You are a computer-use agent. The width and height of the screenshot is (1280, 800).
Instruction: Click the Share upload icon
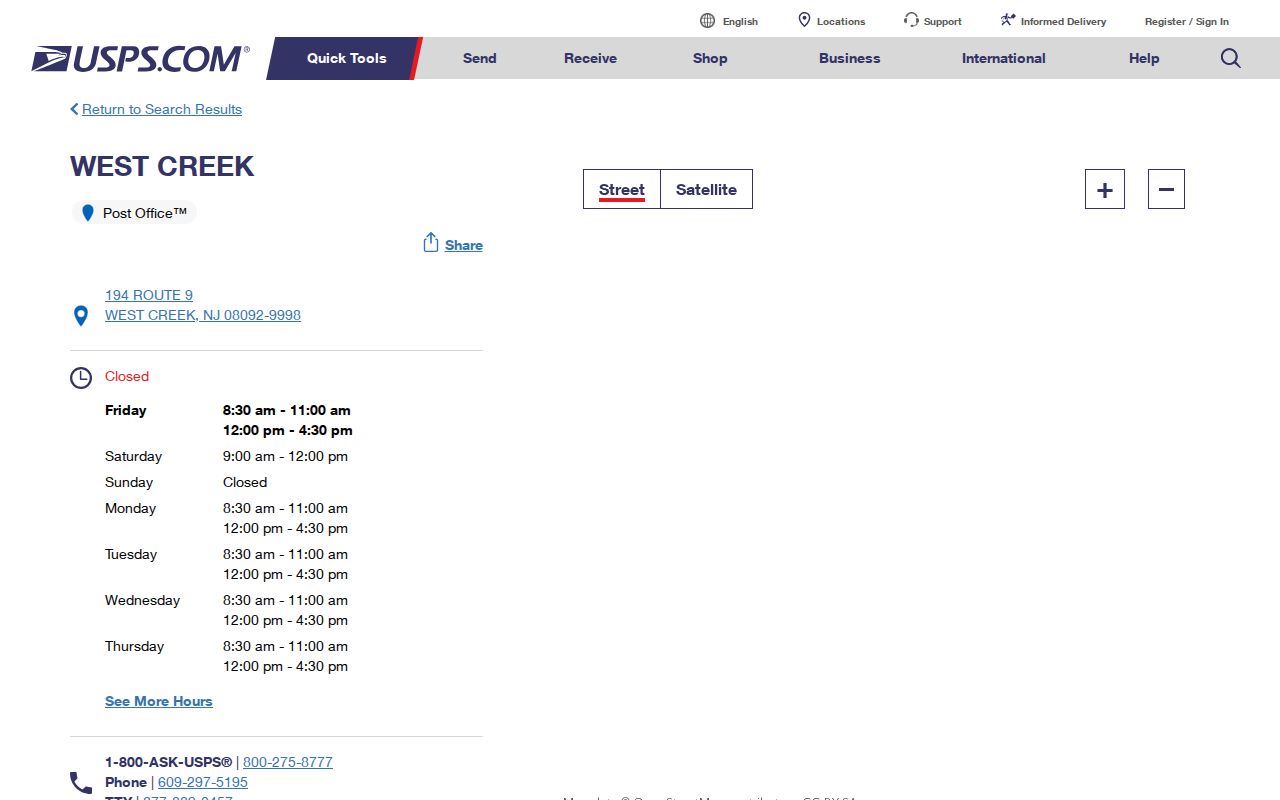pyautogui.click(x=431, y=243)
